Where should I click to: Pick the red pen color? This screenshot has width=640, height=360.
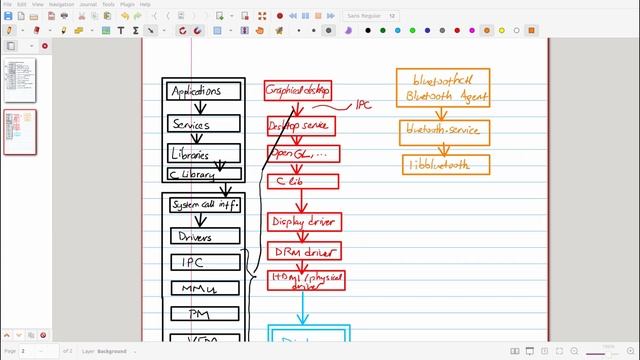pyautogui.click(x=457, y=30)
